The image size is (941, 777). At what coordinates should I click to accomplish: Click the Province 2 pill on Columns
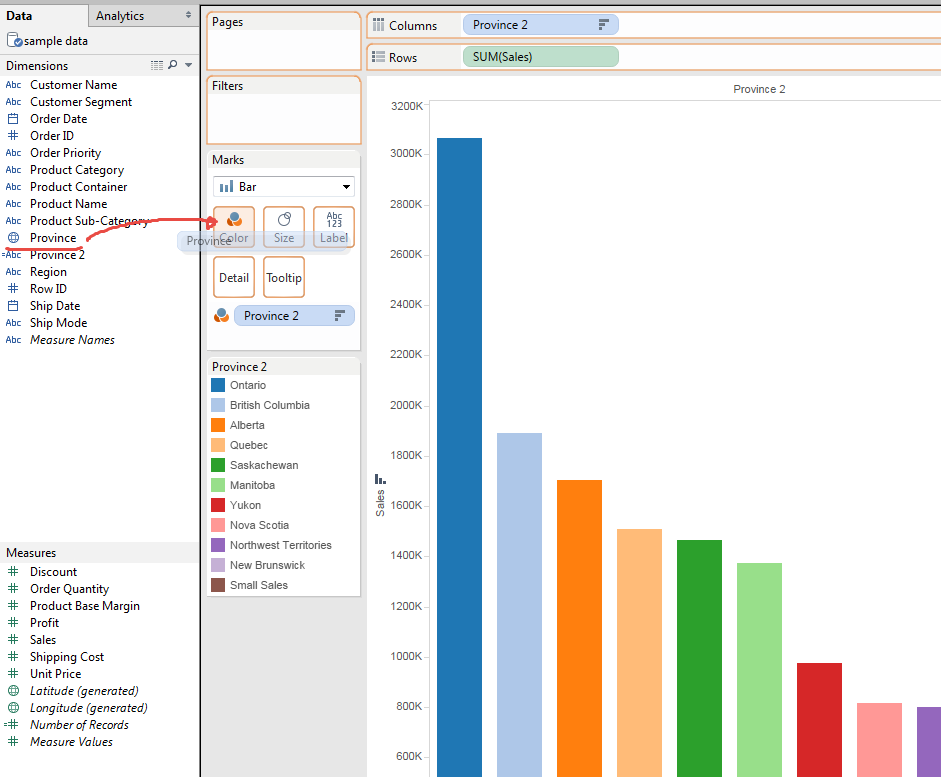point(540,25)
